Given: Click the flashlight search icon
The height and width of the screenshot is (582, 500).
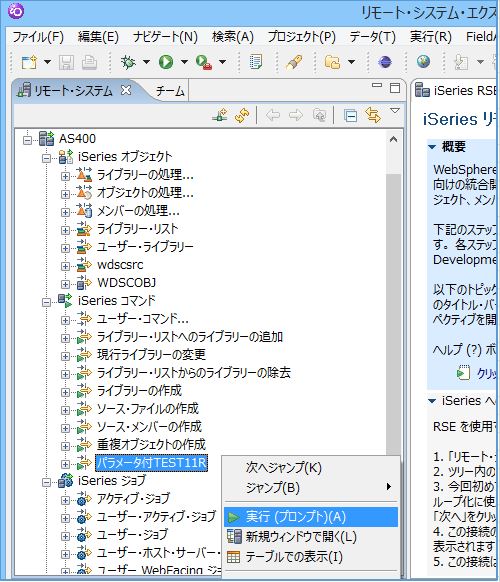Looking at the screenshot, I should click(x=294, y=62).
